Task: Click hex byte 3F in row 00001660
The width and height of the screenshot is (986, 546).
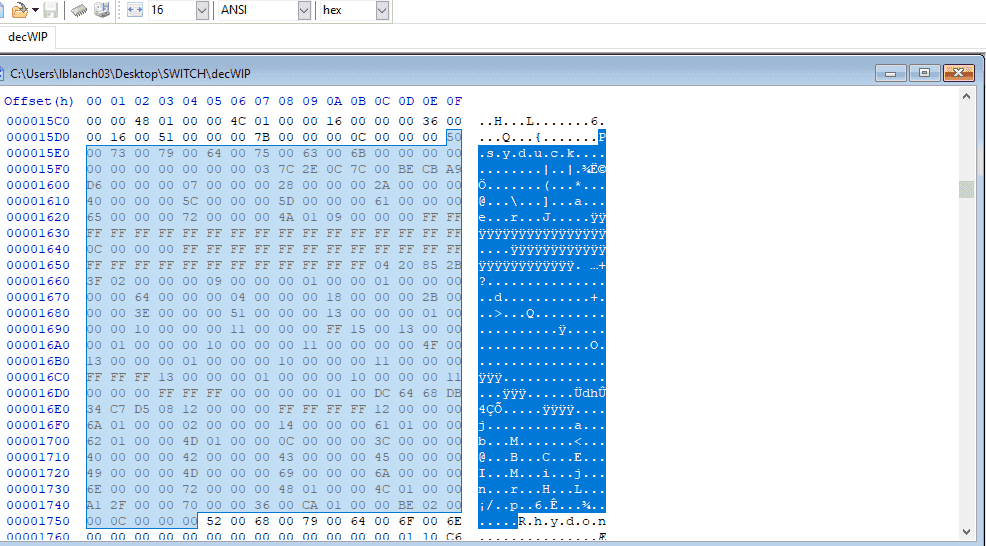Action: click(94, 281)
